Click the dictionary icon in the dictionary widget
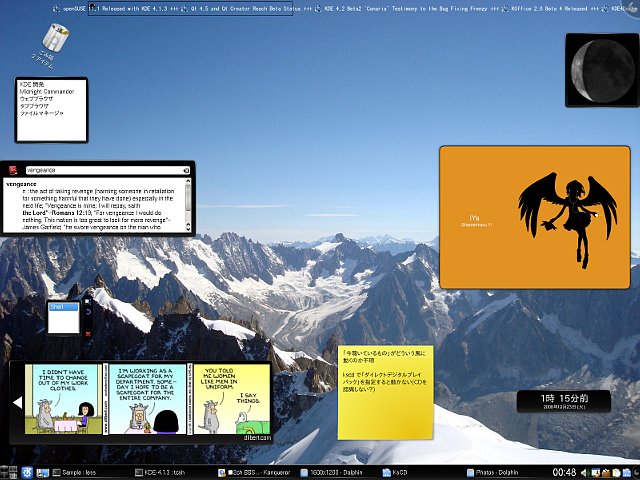Image resolution: width=640 pixels, height=480 pixels. [x=13, y=170]
